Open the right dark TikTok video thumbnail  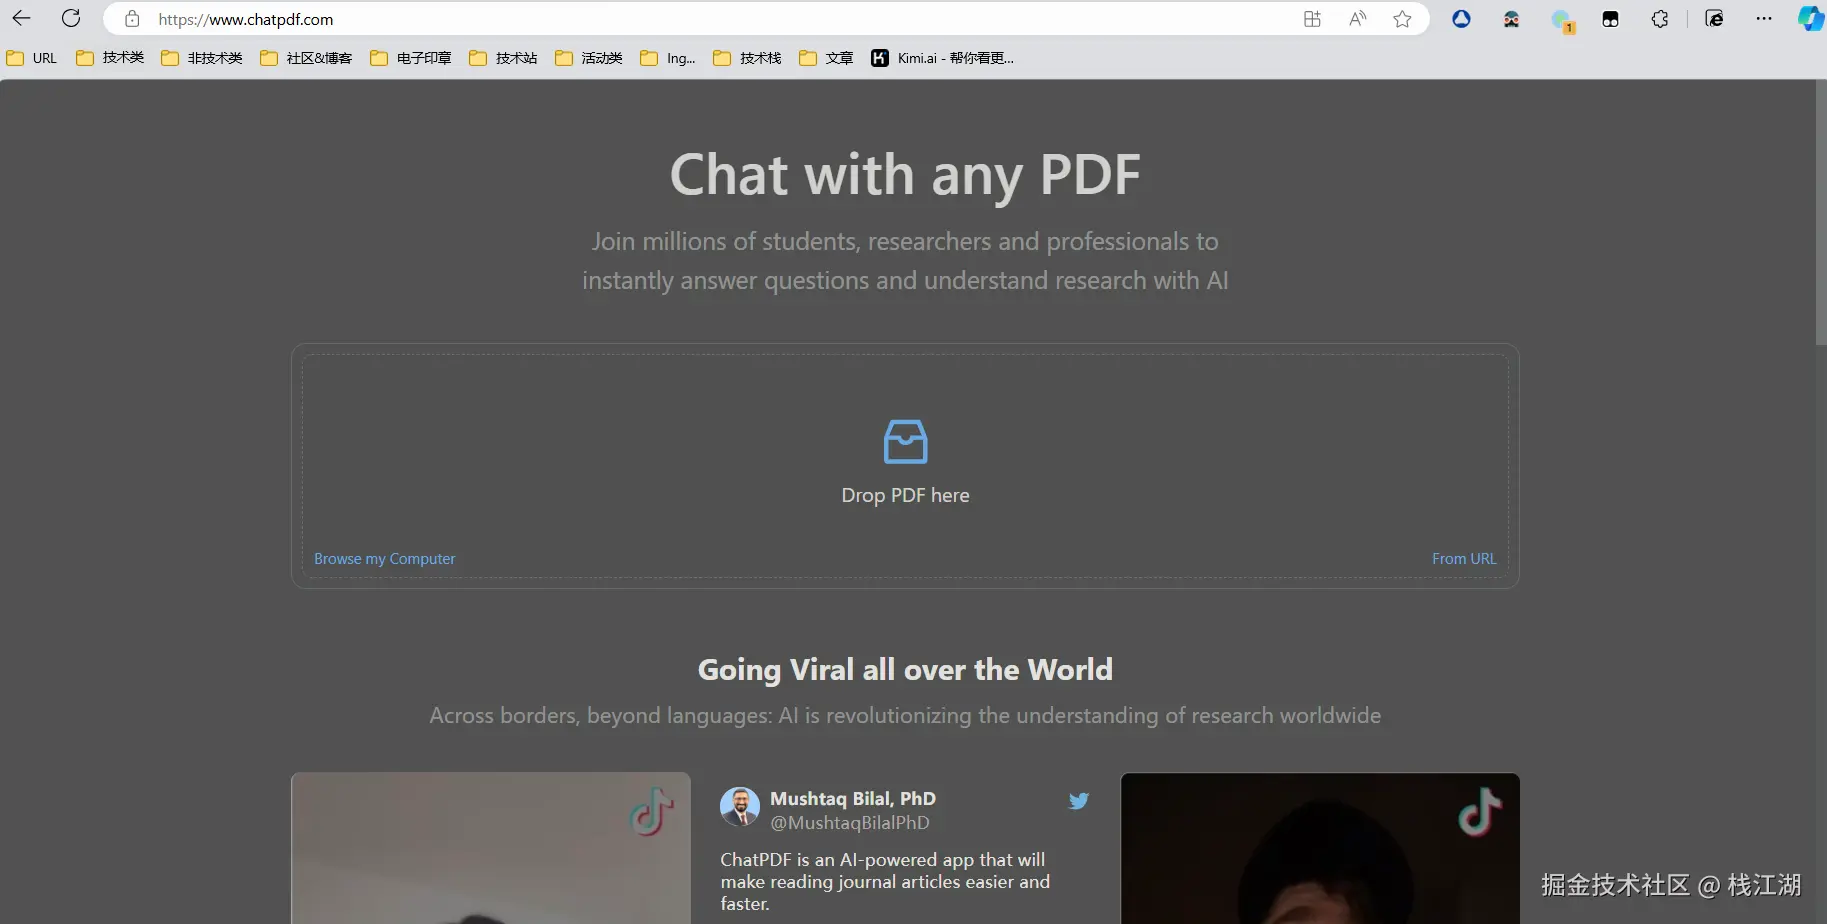tap(1320, 848)
